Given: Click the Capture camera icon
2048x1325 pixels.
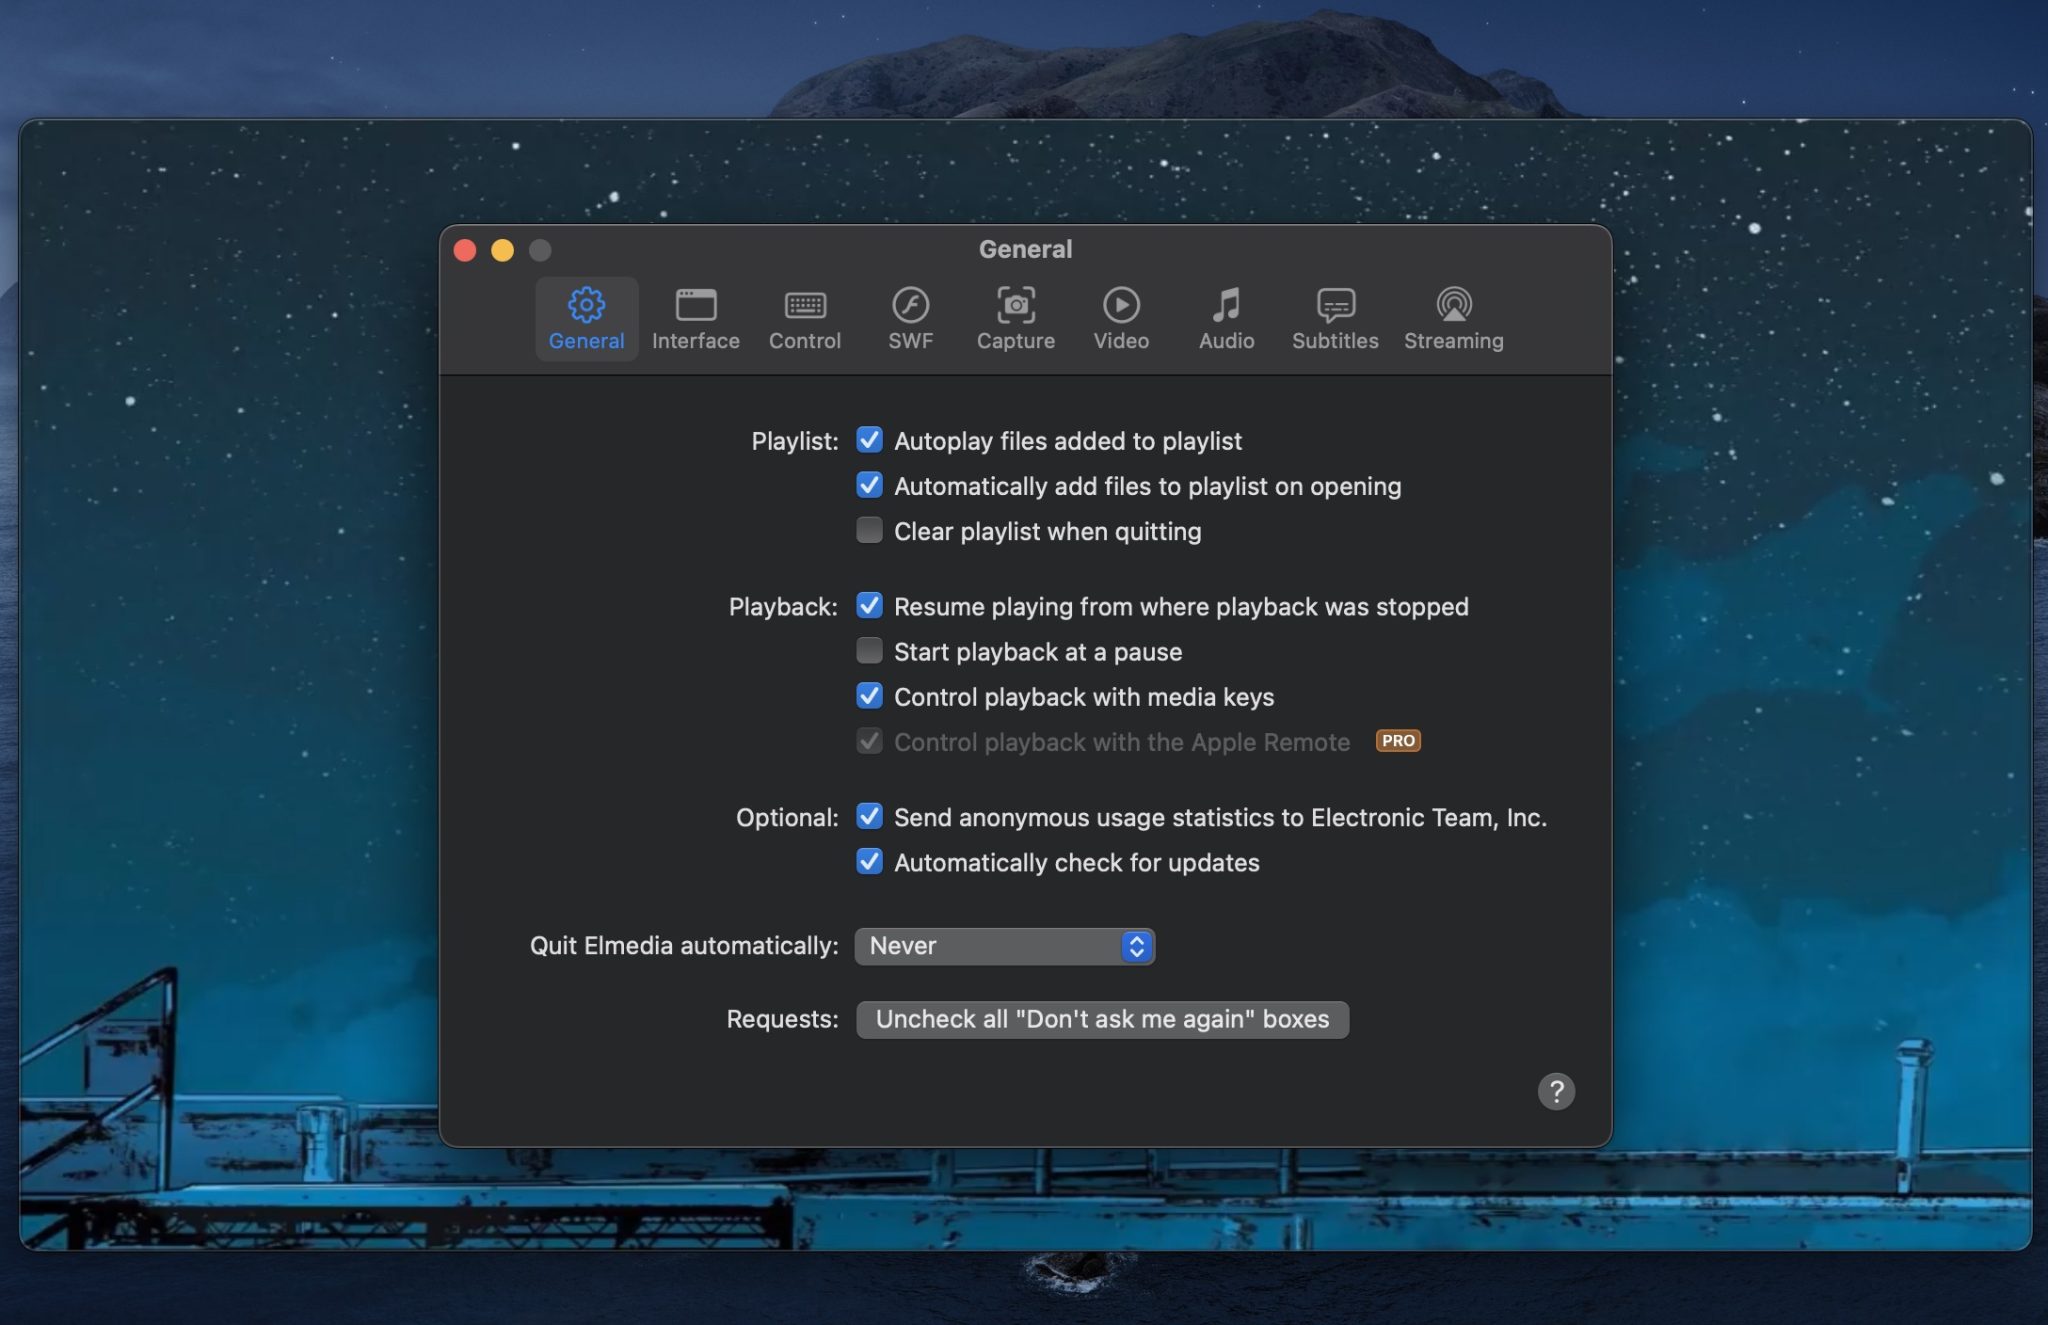Looking at the screenshot, I should click(1015, 318).
